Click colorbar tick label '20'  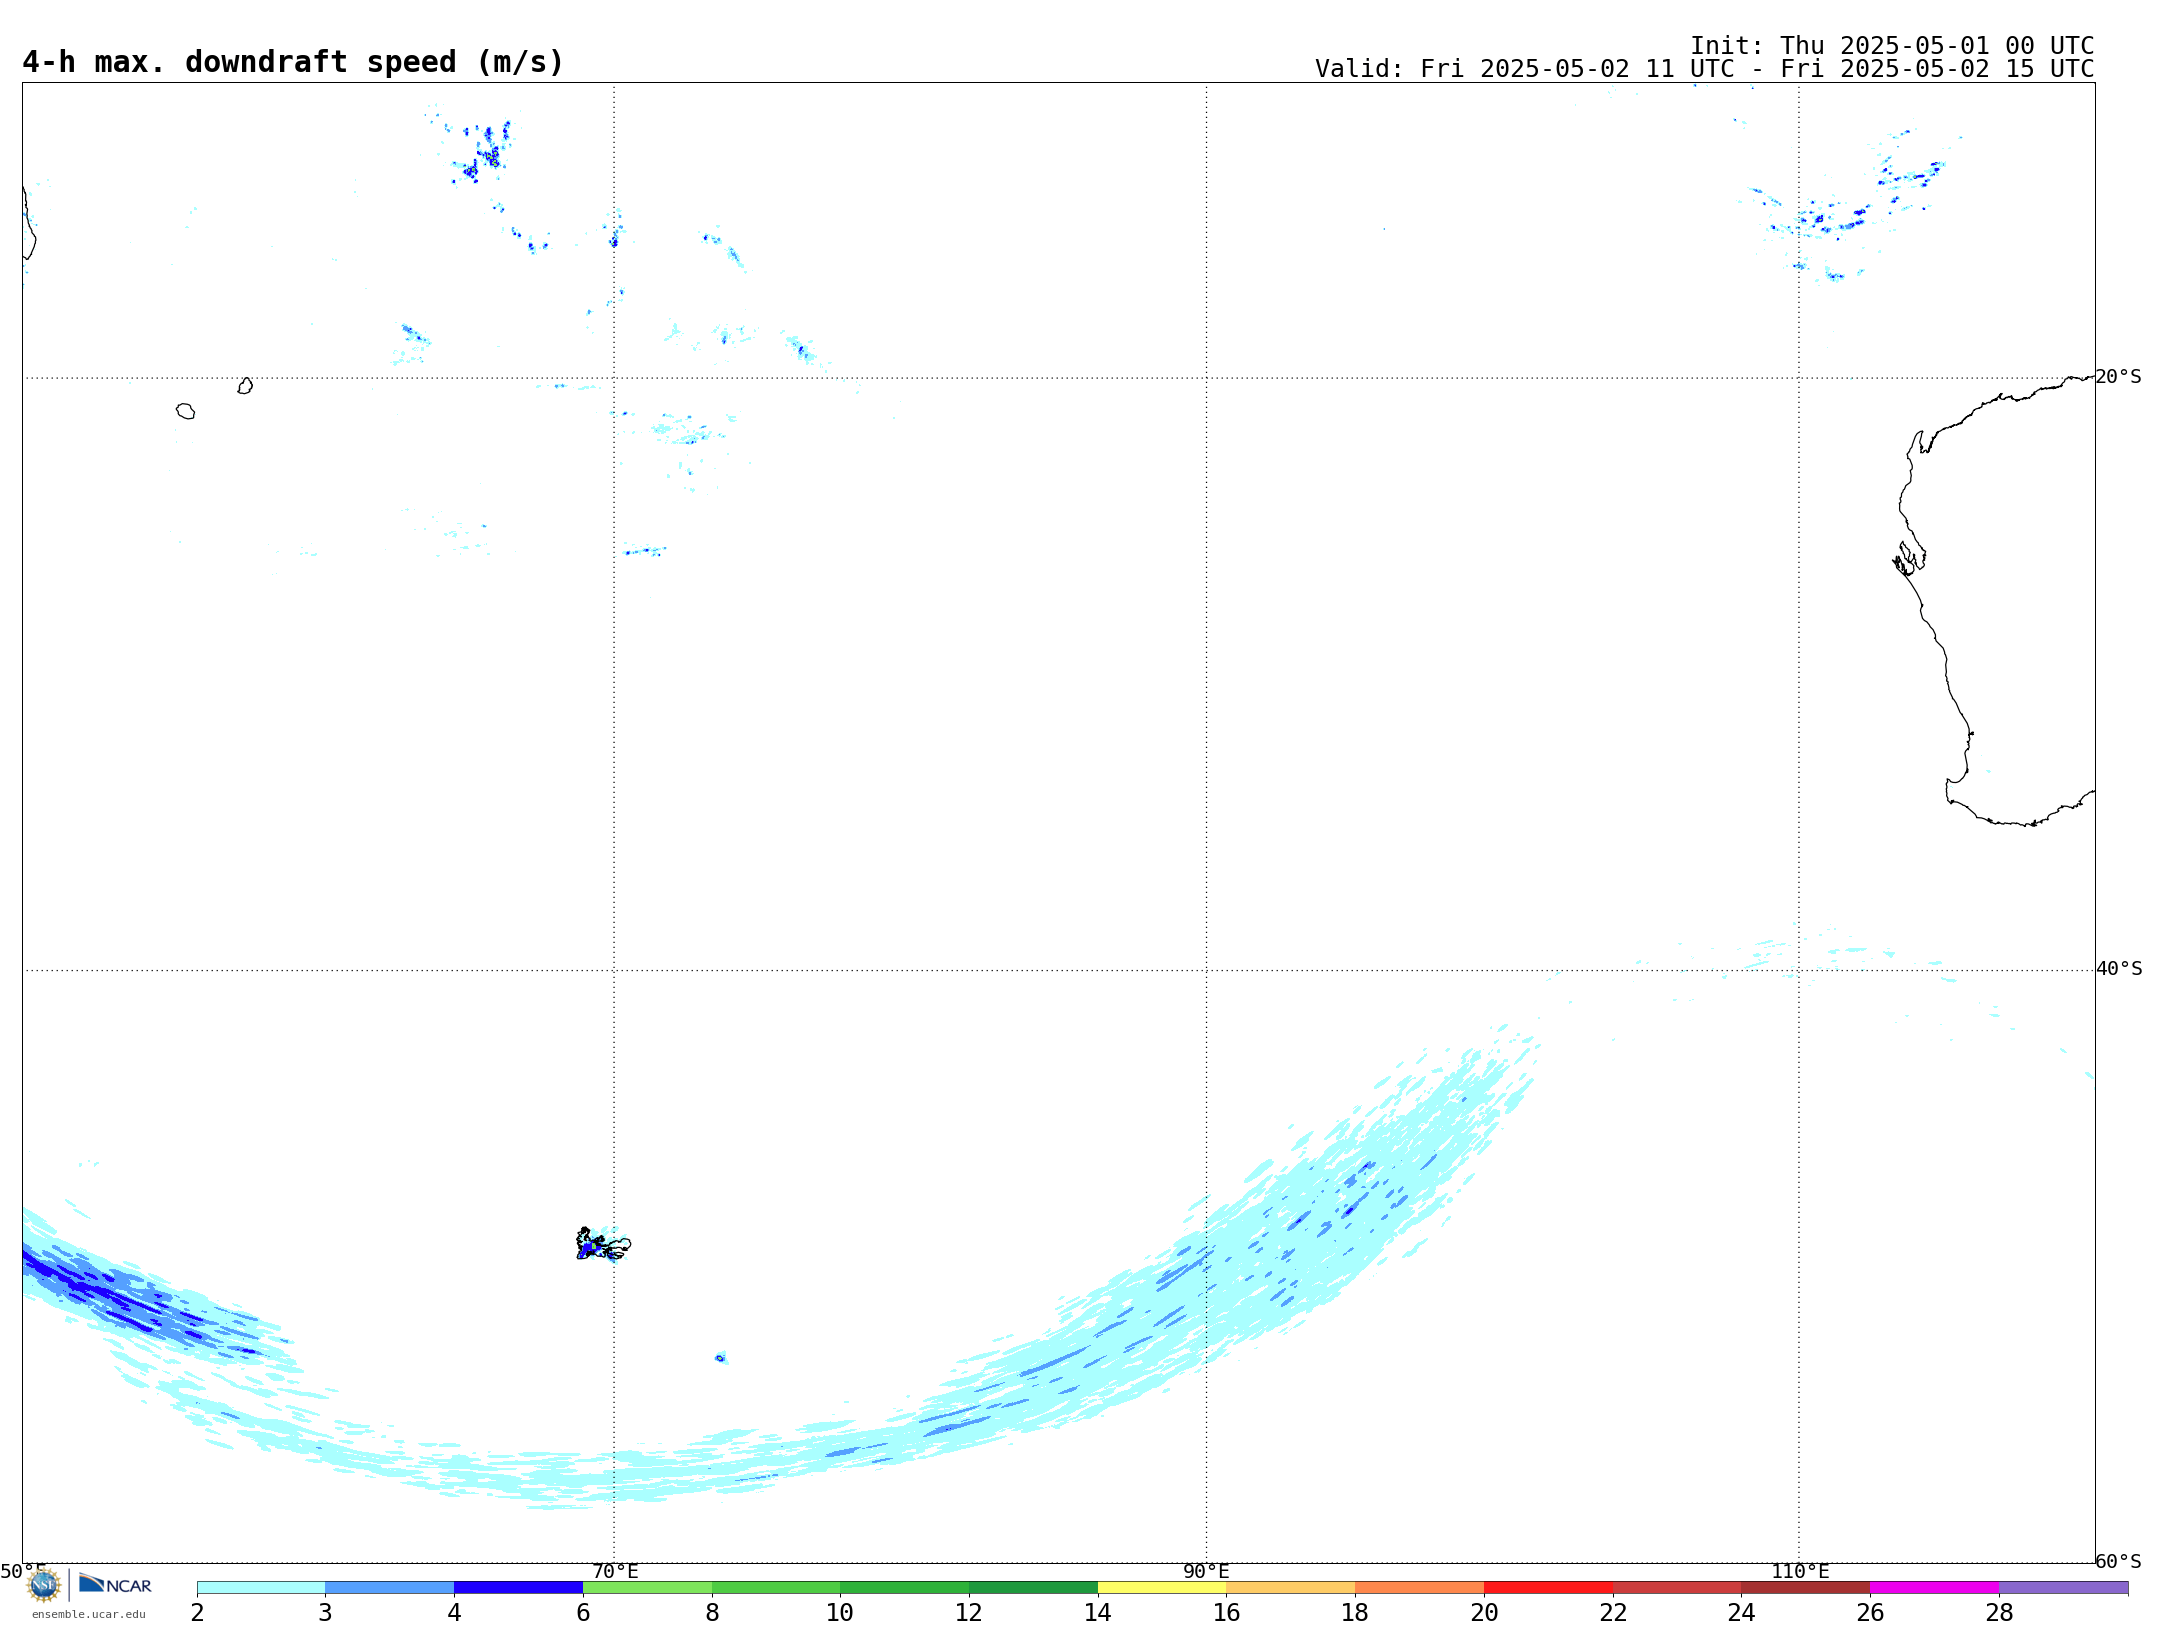(1484, 1613)
